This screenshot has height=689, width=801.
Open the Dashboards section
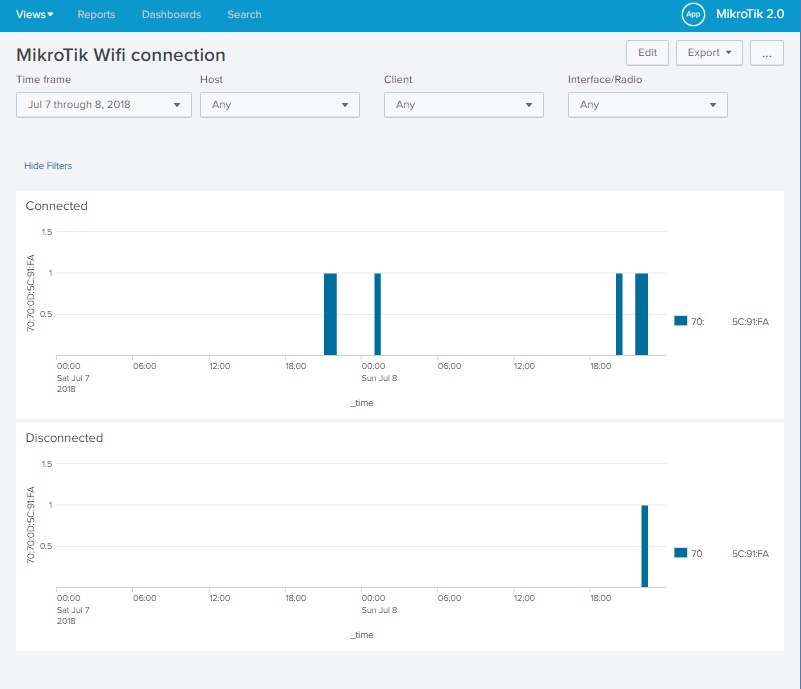171,14
